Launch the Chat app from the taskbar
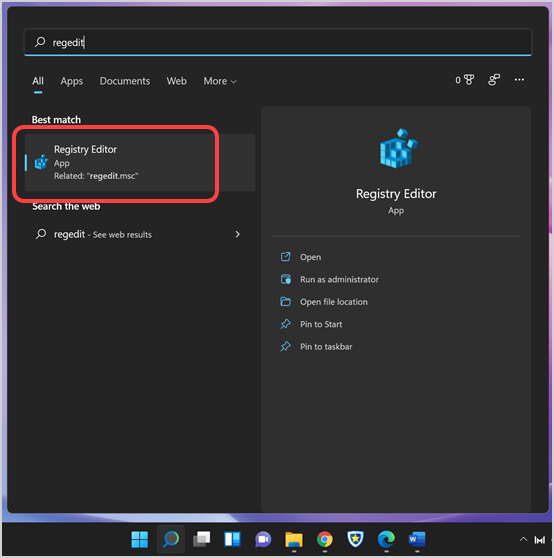 click(263, 539)
